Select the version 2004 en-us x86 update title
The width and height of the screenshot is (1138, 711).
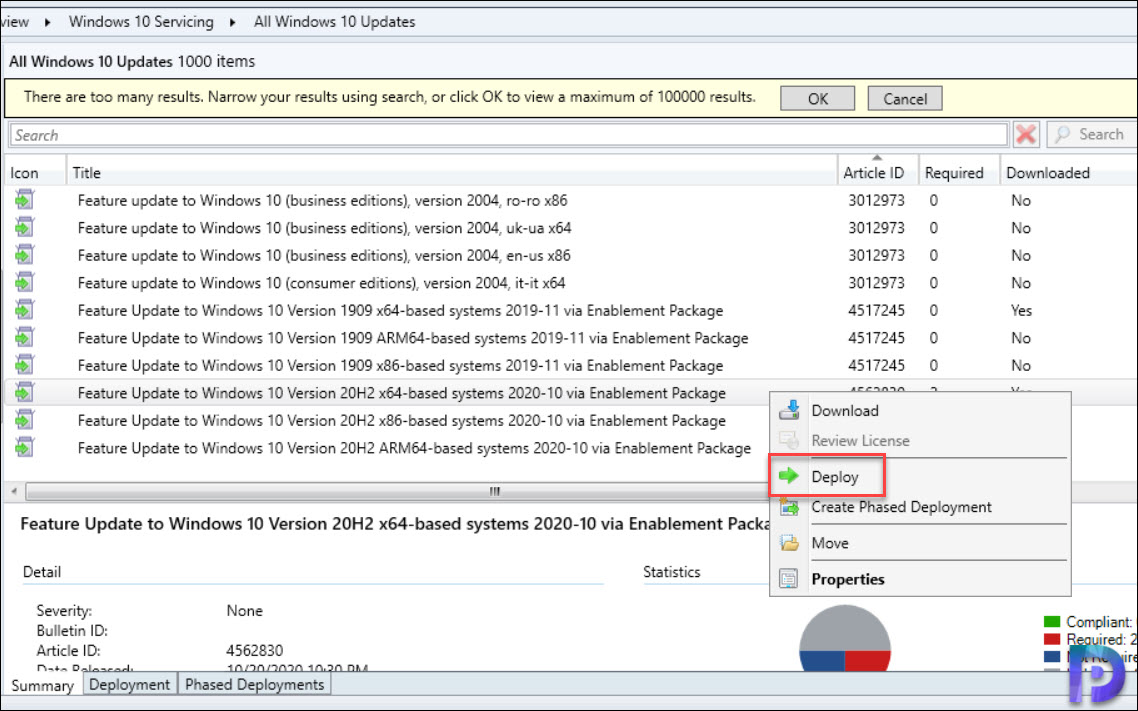[324, 255]
